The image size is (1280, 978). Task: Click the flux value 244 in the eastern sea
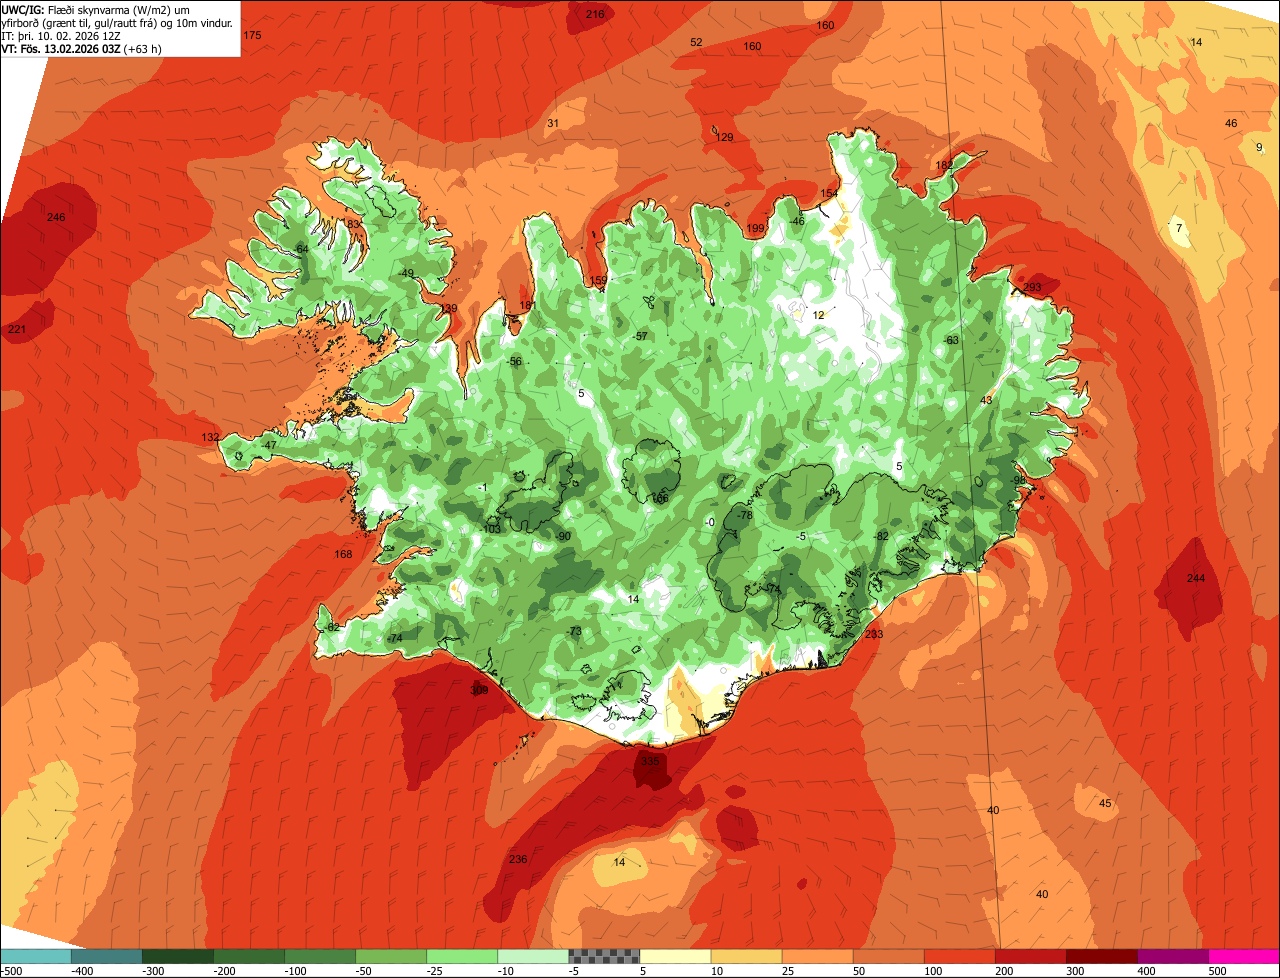pos(1196,578)
